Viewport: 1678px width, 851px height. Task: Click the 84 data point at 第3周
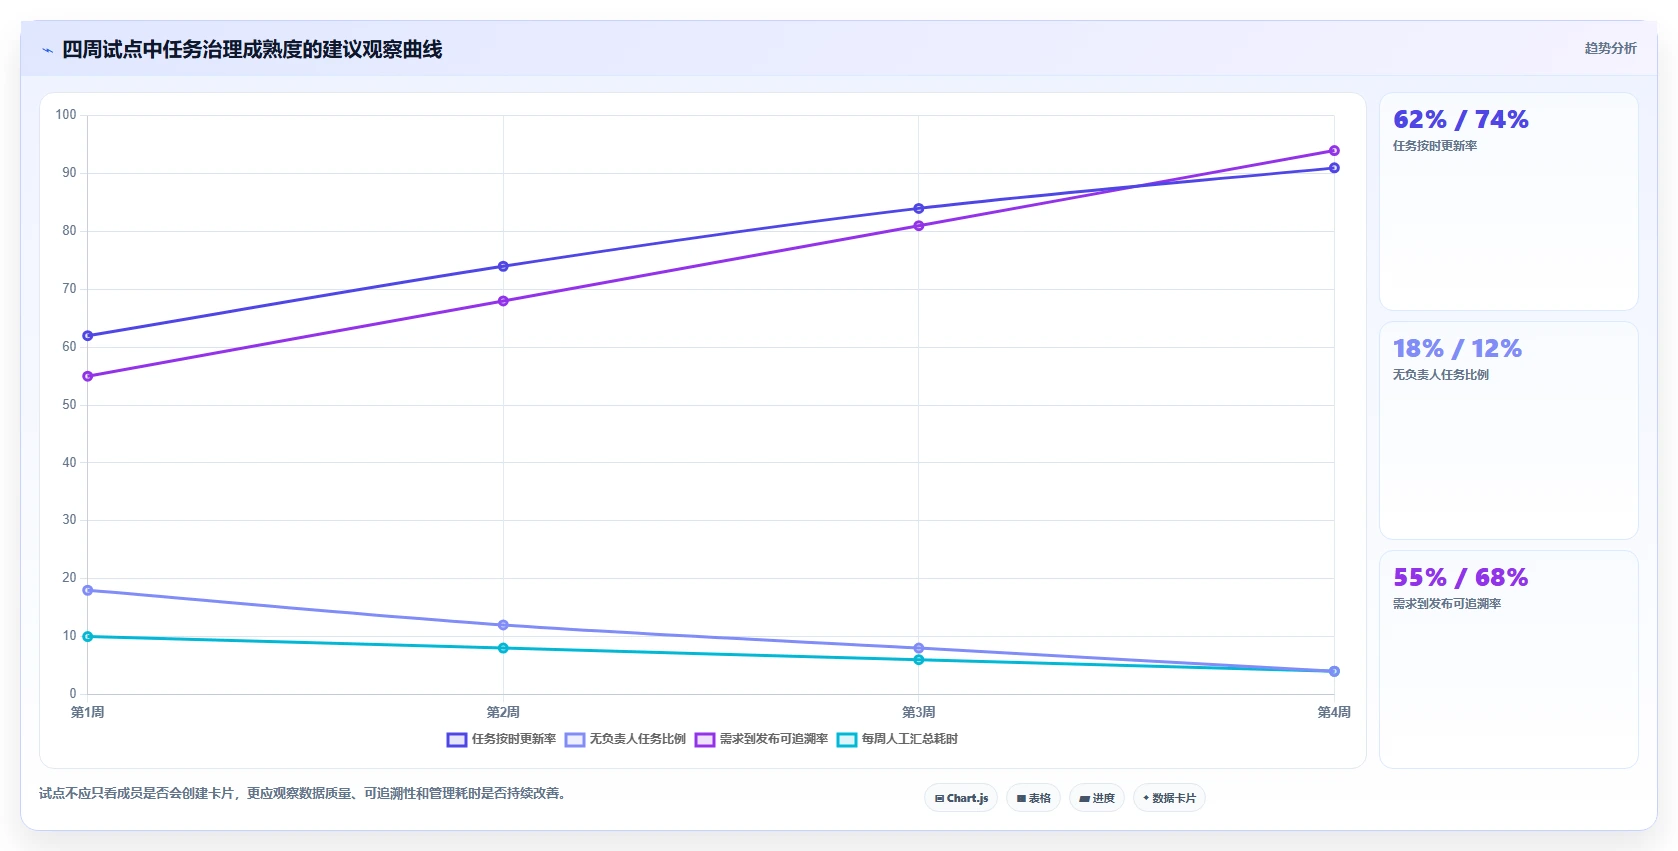[x=919, y=209]
